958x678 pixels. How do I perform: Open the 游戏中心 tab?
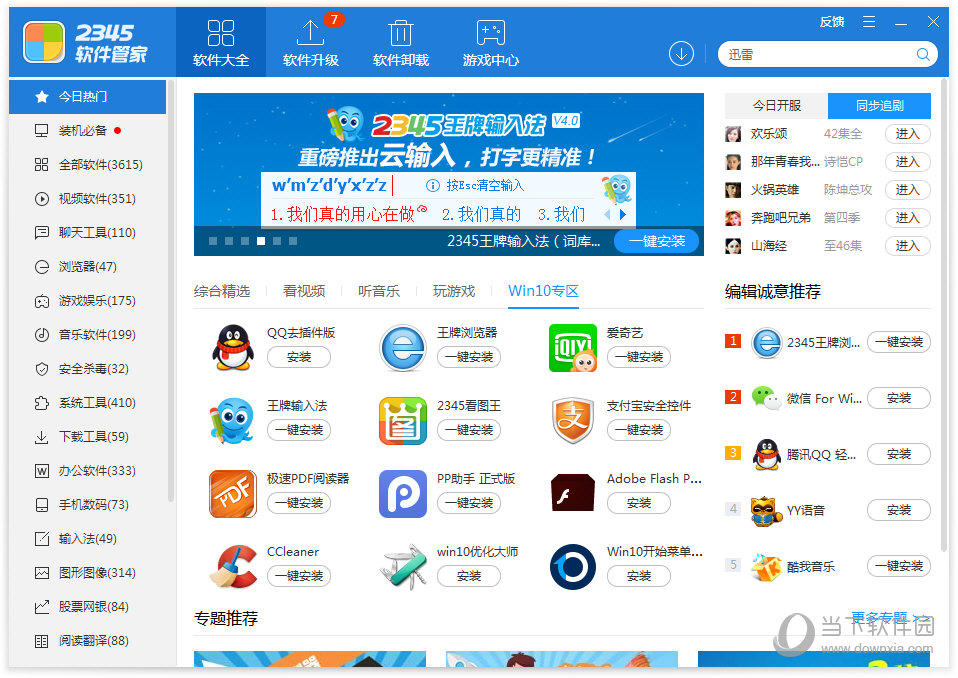491,42
